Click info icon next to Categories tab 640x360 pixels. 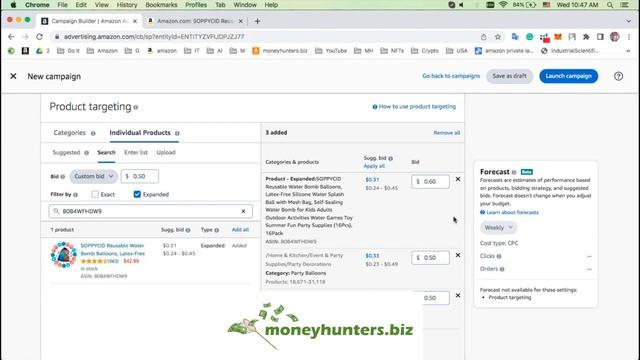pos(93,133)
